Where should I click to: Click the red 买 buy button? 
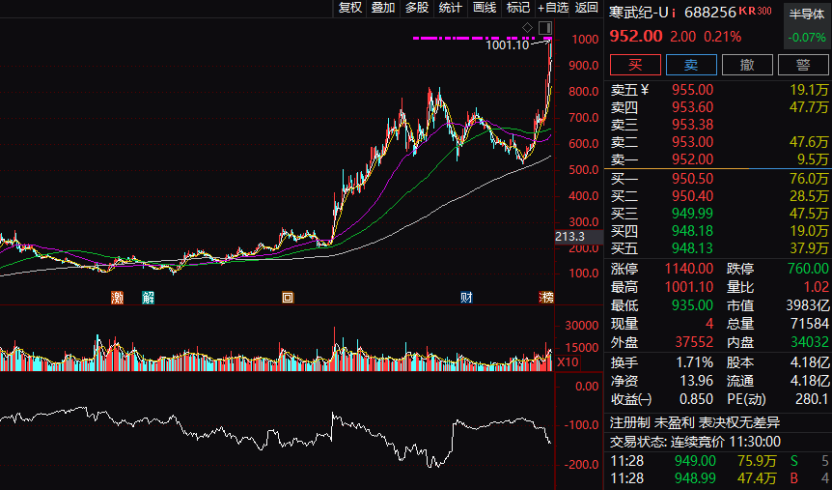point(635,65)
